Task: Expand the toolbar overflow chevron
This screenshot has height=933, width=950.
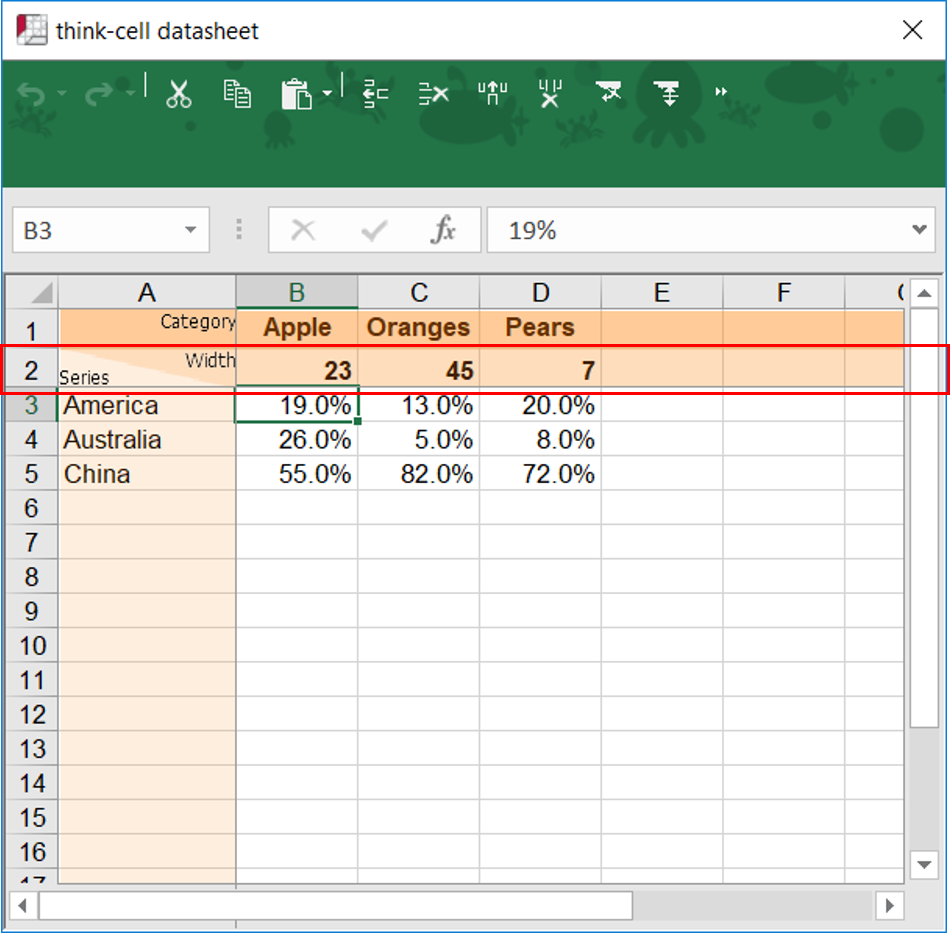Action: click(722, 92)
